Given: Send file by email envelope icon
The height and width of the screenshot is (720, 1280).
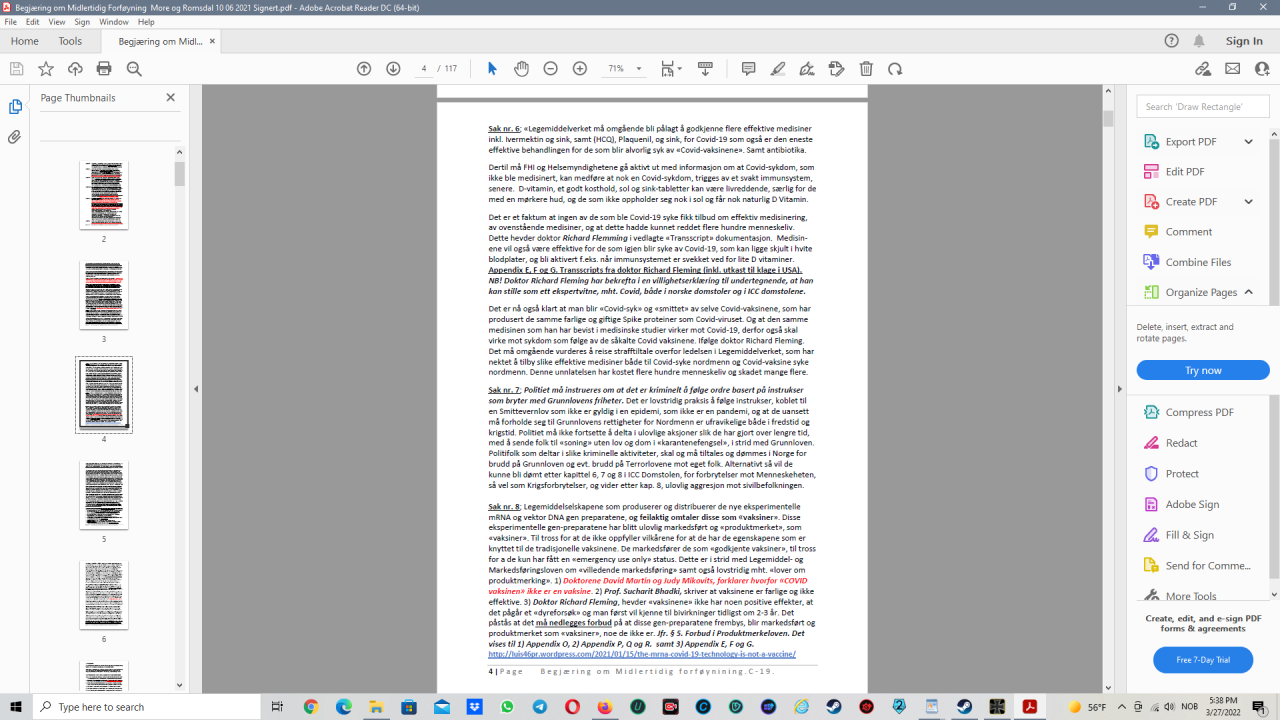Looking at the screenshot, I should click(x=1233, y=69).
